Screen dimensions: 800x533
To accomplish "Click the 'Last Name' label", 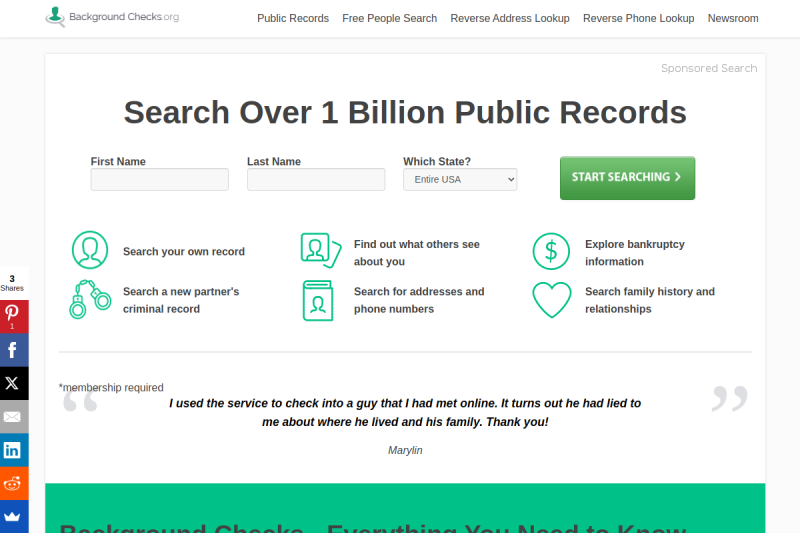I will (x=274, y=162).
